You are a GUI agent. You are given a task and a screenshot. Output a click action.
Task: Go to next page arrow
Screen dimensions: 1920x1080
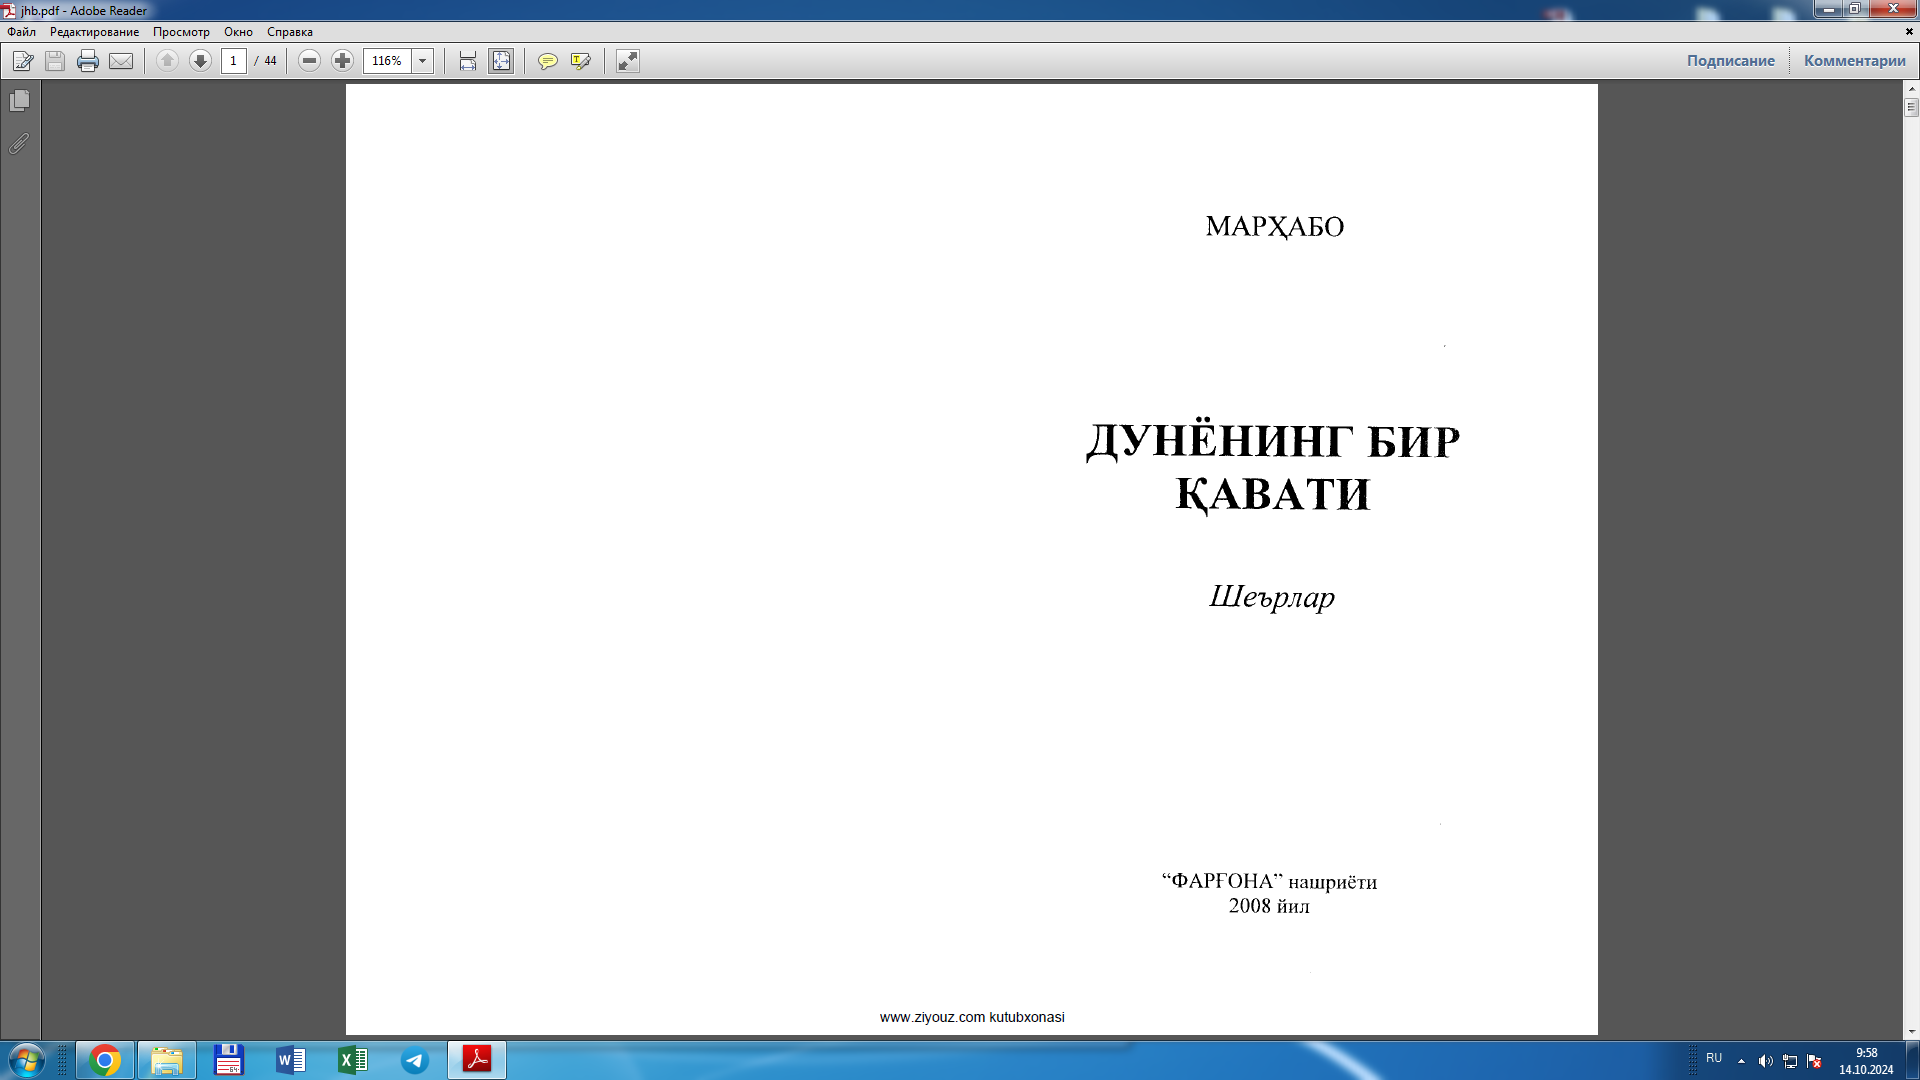click(x=200, y=61)
